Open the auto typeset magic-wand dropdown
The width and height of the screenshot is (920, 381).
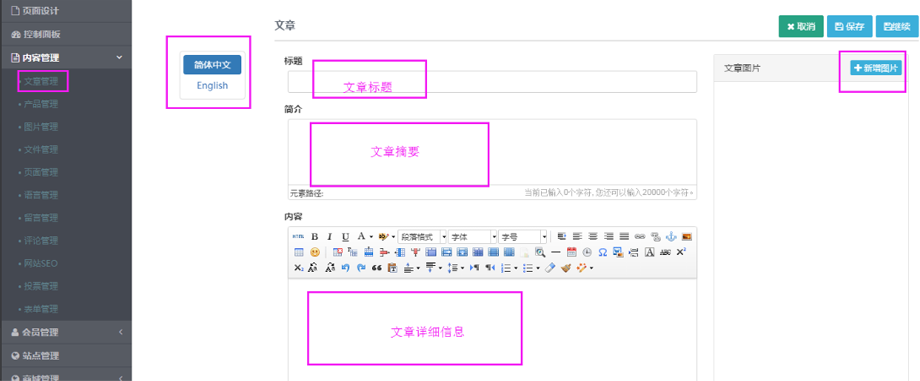tap(591, 268)
